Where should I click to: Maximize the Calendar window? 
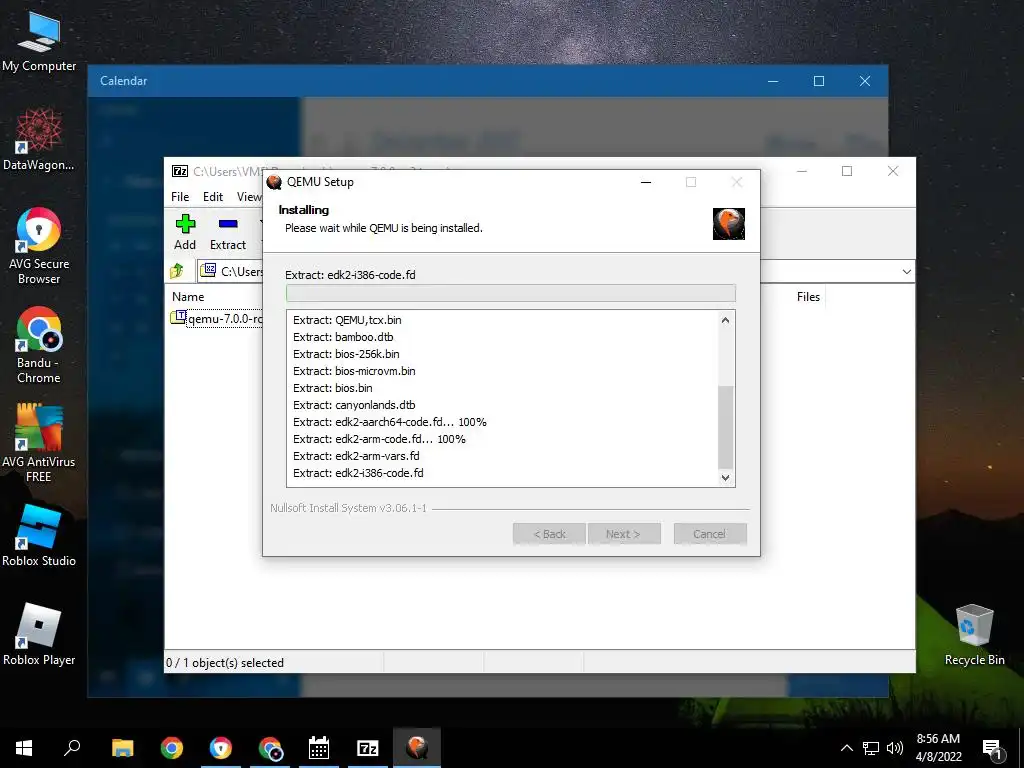(x=819, y=81)
